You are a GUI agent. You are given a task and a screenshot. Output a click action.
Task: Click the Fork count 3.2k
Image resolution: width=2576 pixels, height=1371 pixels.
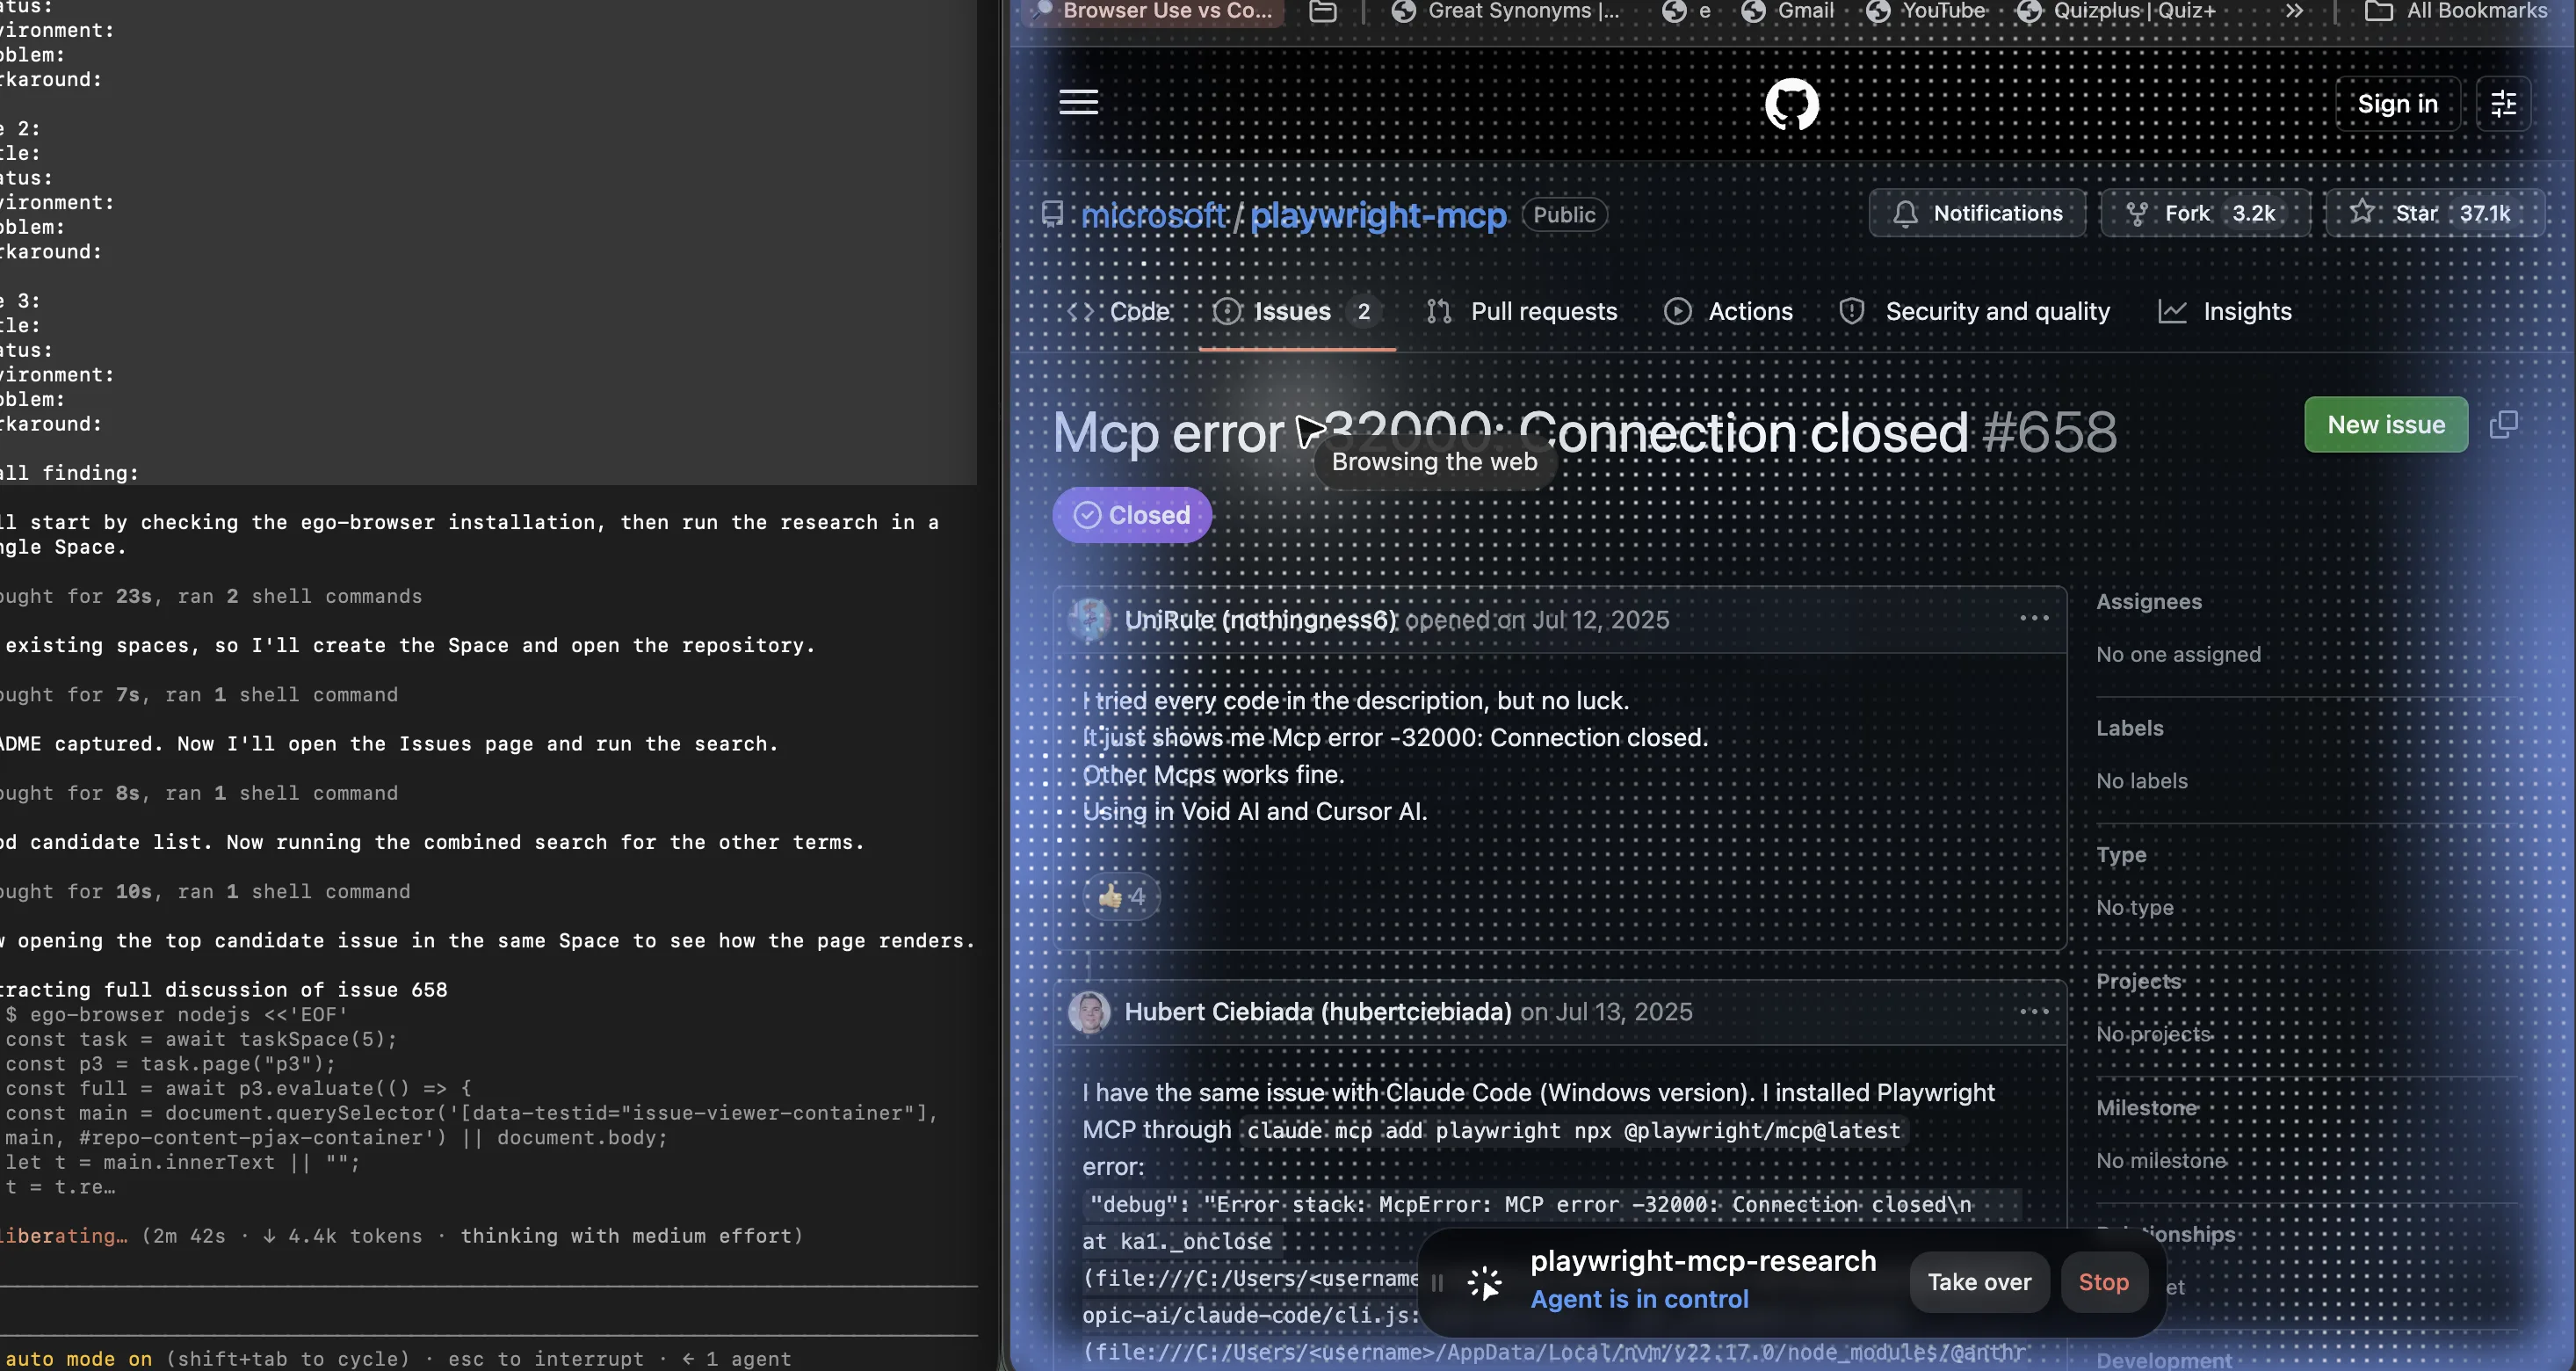2254,213
